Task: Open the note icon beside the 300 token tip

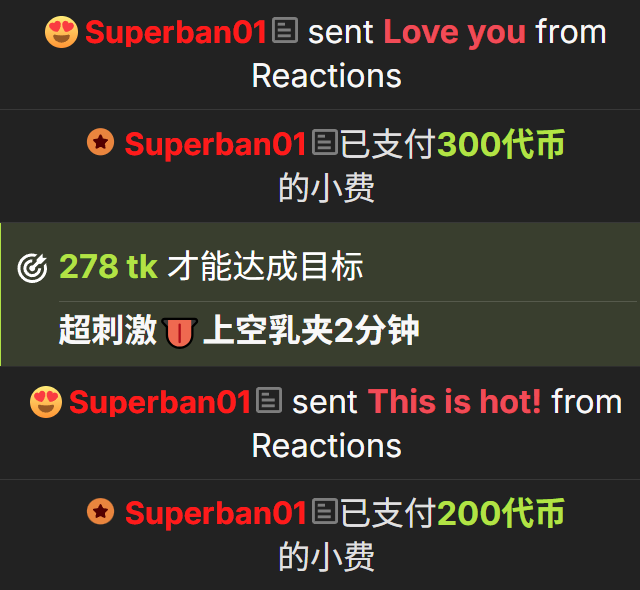Action: (x=325, y=142)
